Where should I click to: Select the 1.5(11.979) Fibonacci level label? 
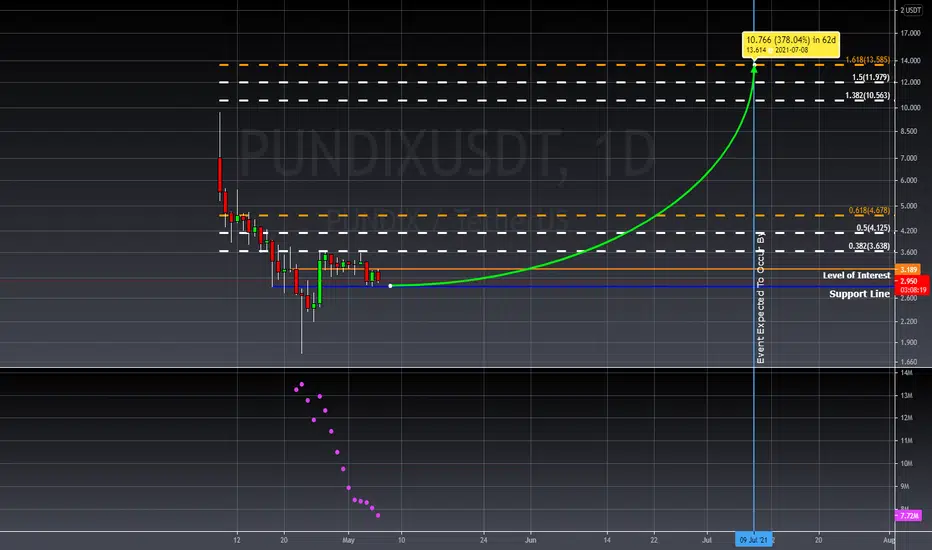pyautogui.click(x=871, y=77)
